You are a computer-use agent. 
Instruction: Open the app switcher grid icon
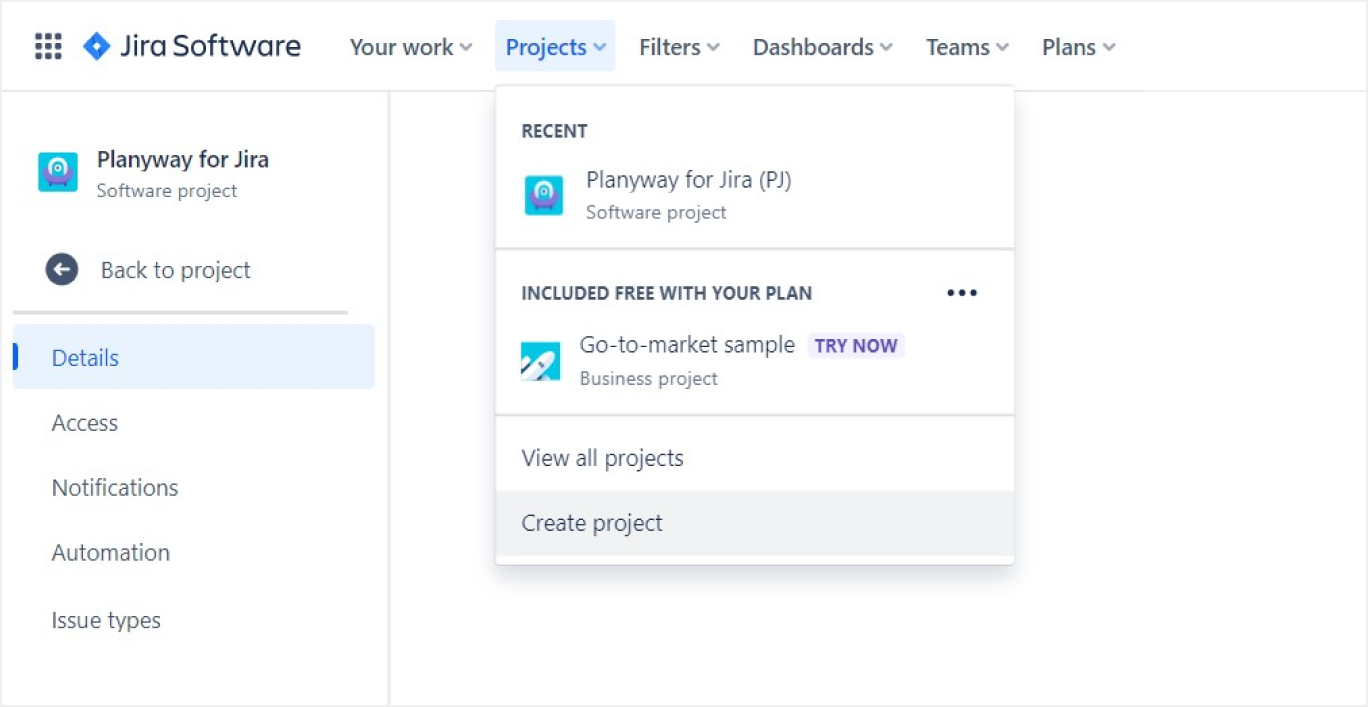(x=48, y=47)
